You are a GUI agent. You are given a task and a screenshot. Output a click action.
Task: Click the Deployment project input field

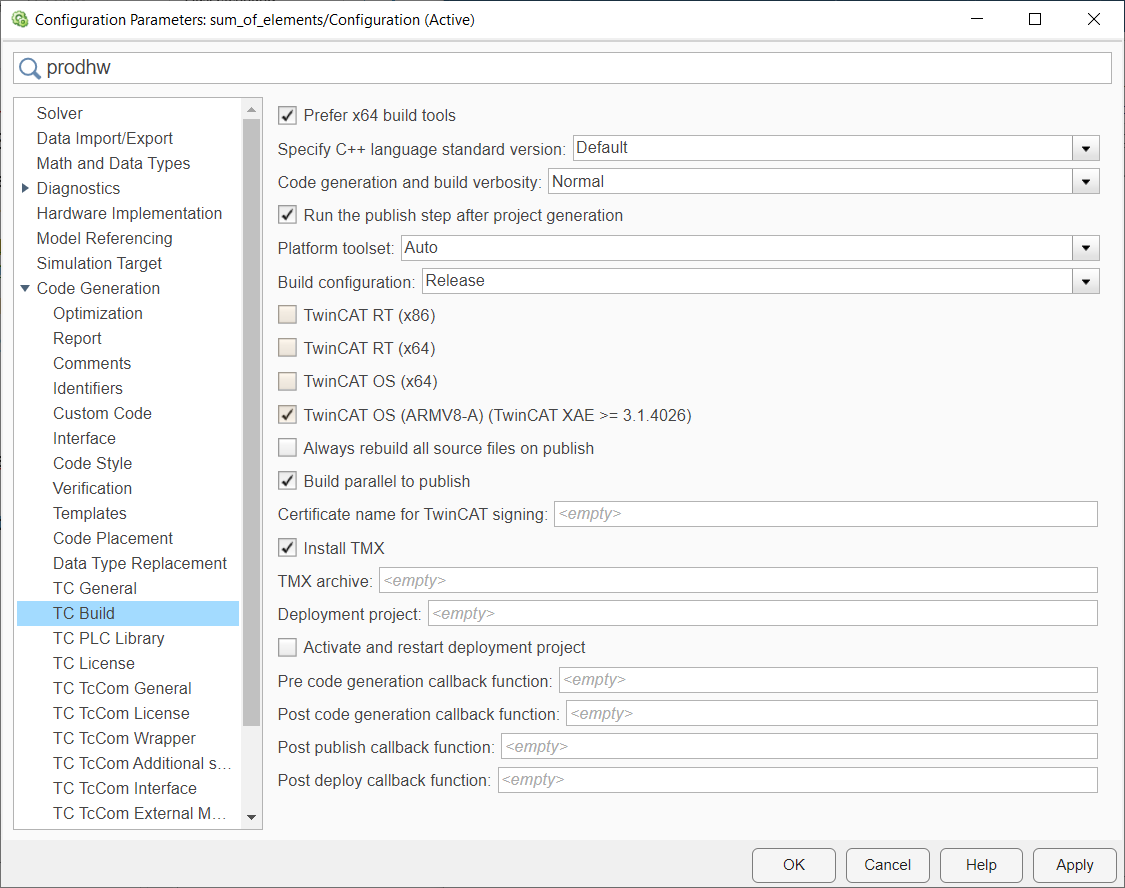763,614
